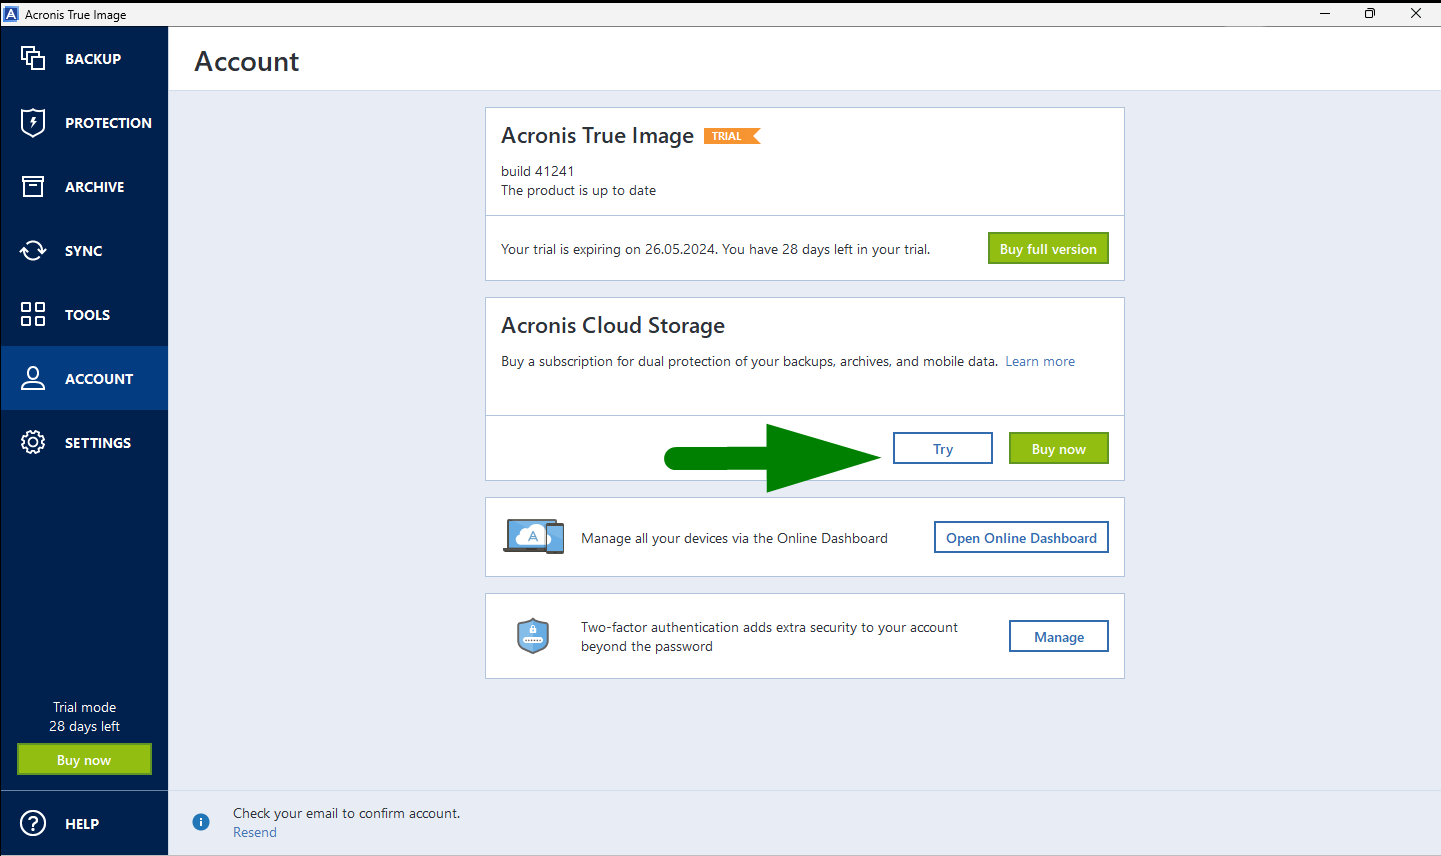The width and height of the screenshot is (1441, 856).
Task: Click Buy now for Cloud Storage
Action: [1058, 448]
